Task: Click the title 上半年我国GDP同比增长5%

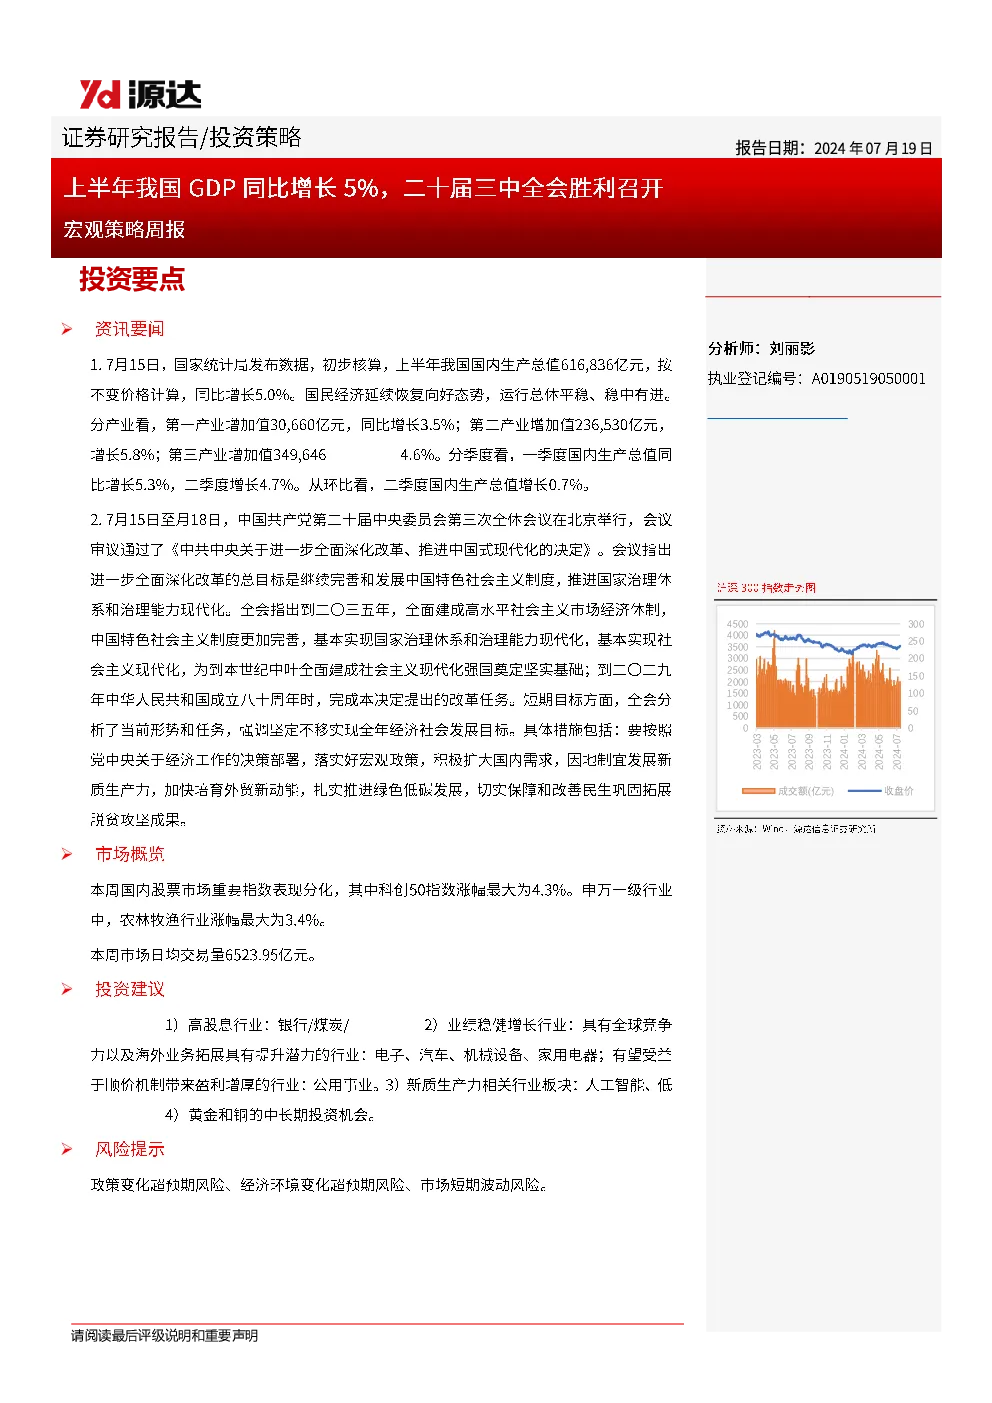Action: point(221,188)
